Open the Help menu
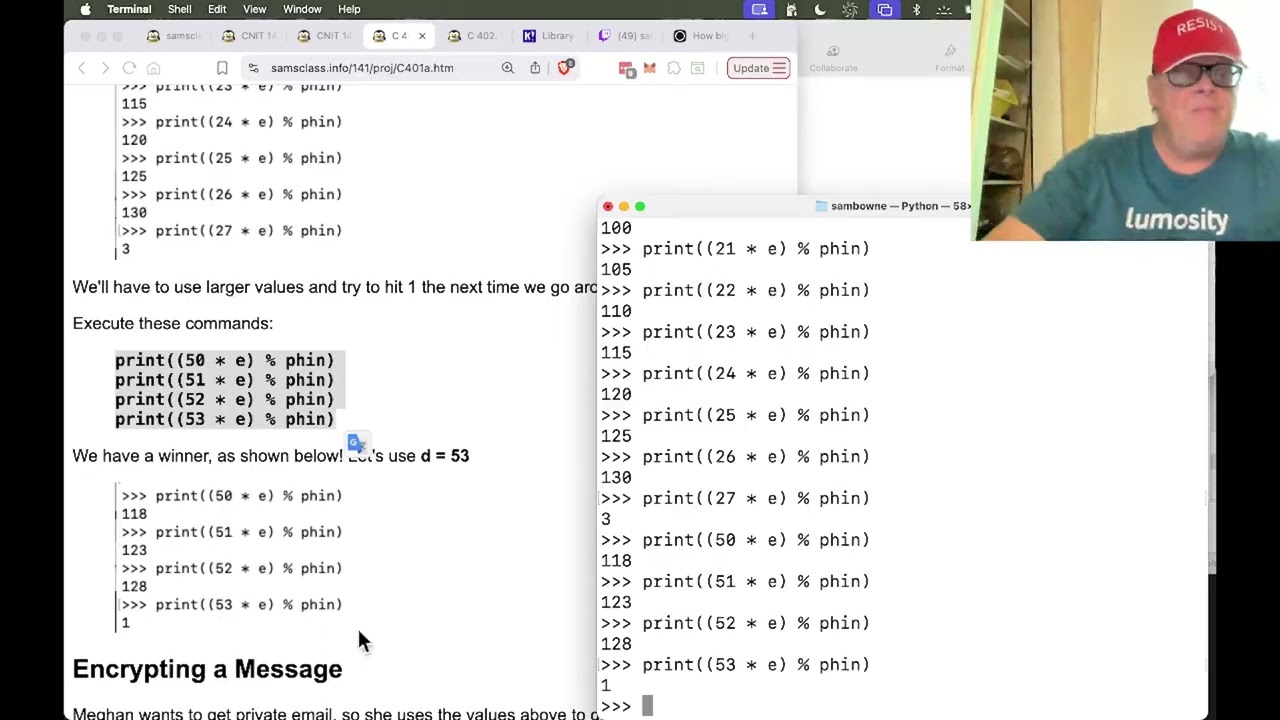This screenshot has height=720, width=1280. (x=349, y=10)
